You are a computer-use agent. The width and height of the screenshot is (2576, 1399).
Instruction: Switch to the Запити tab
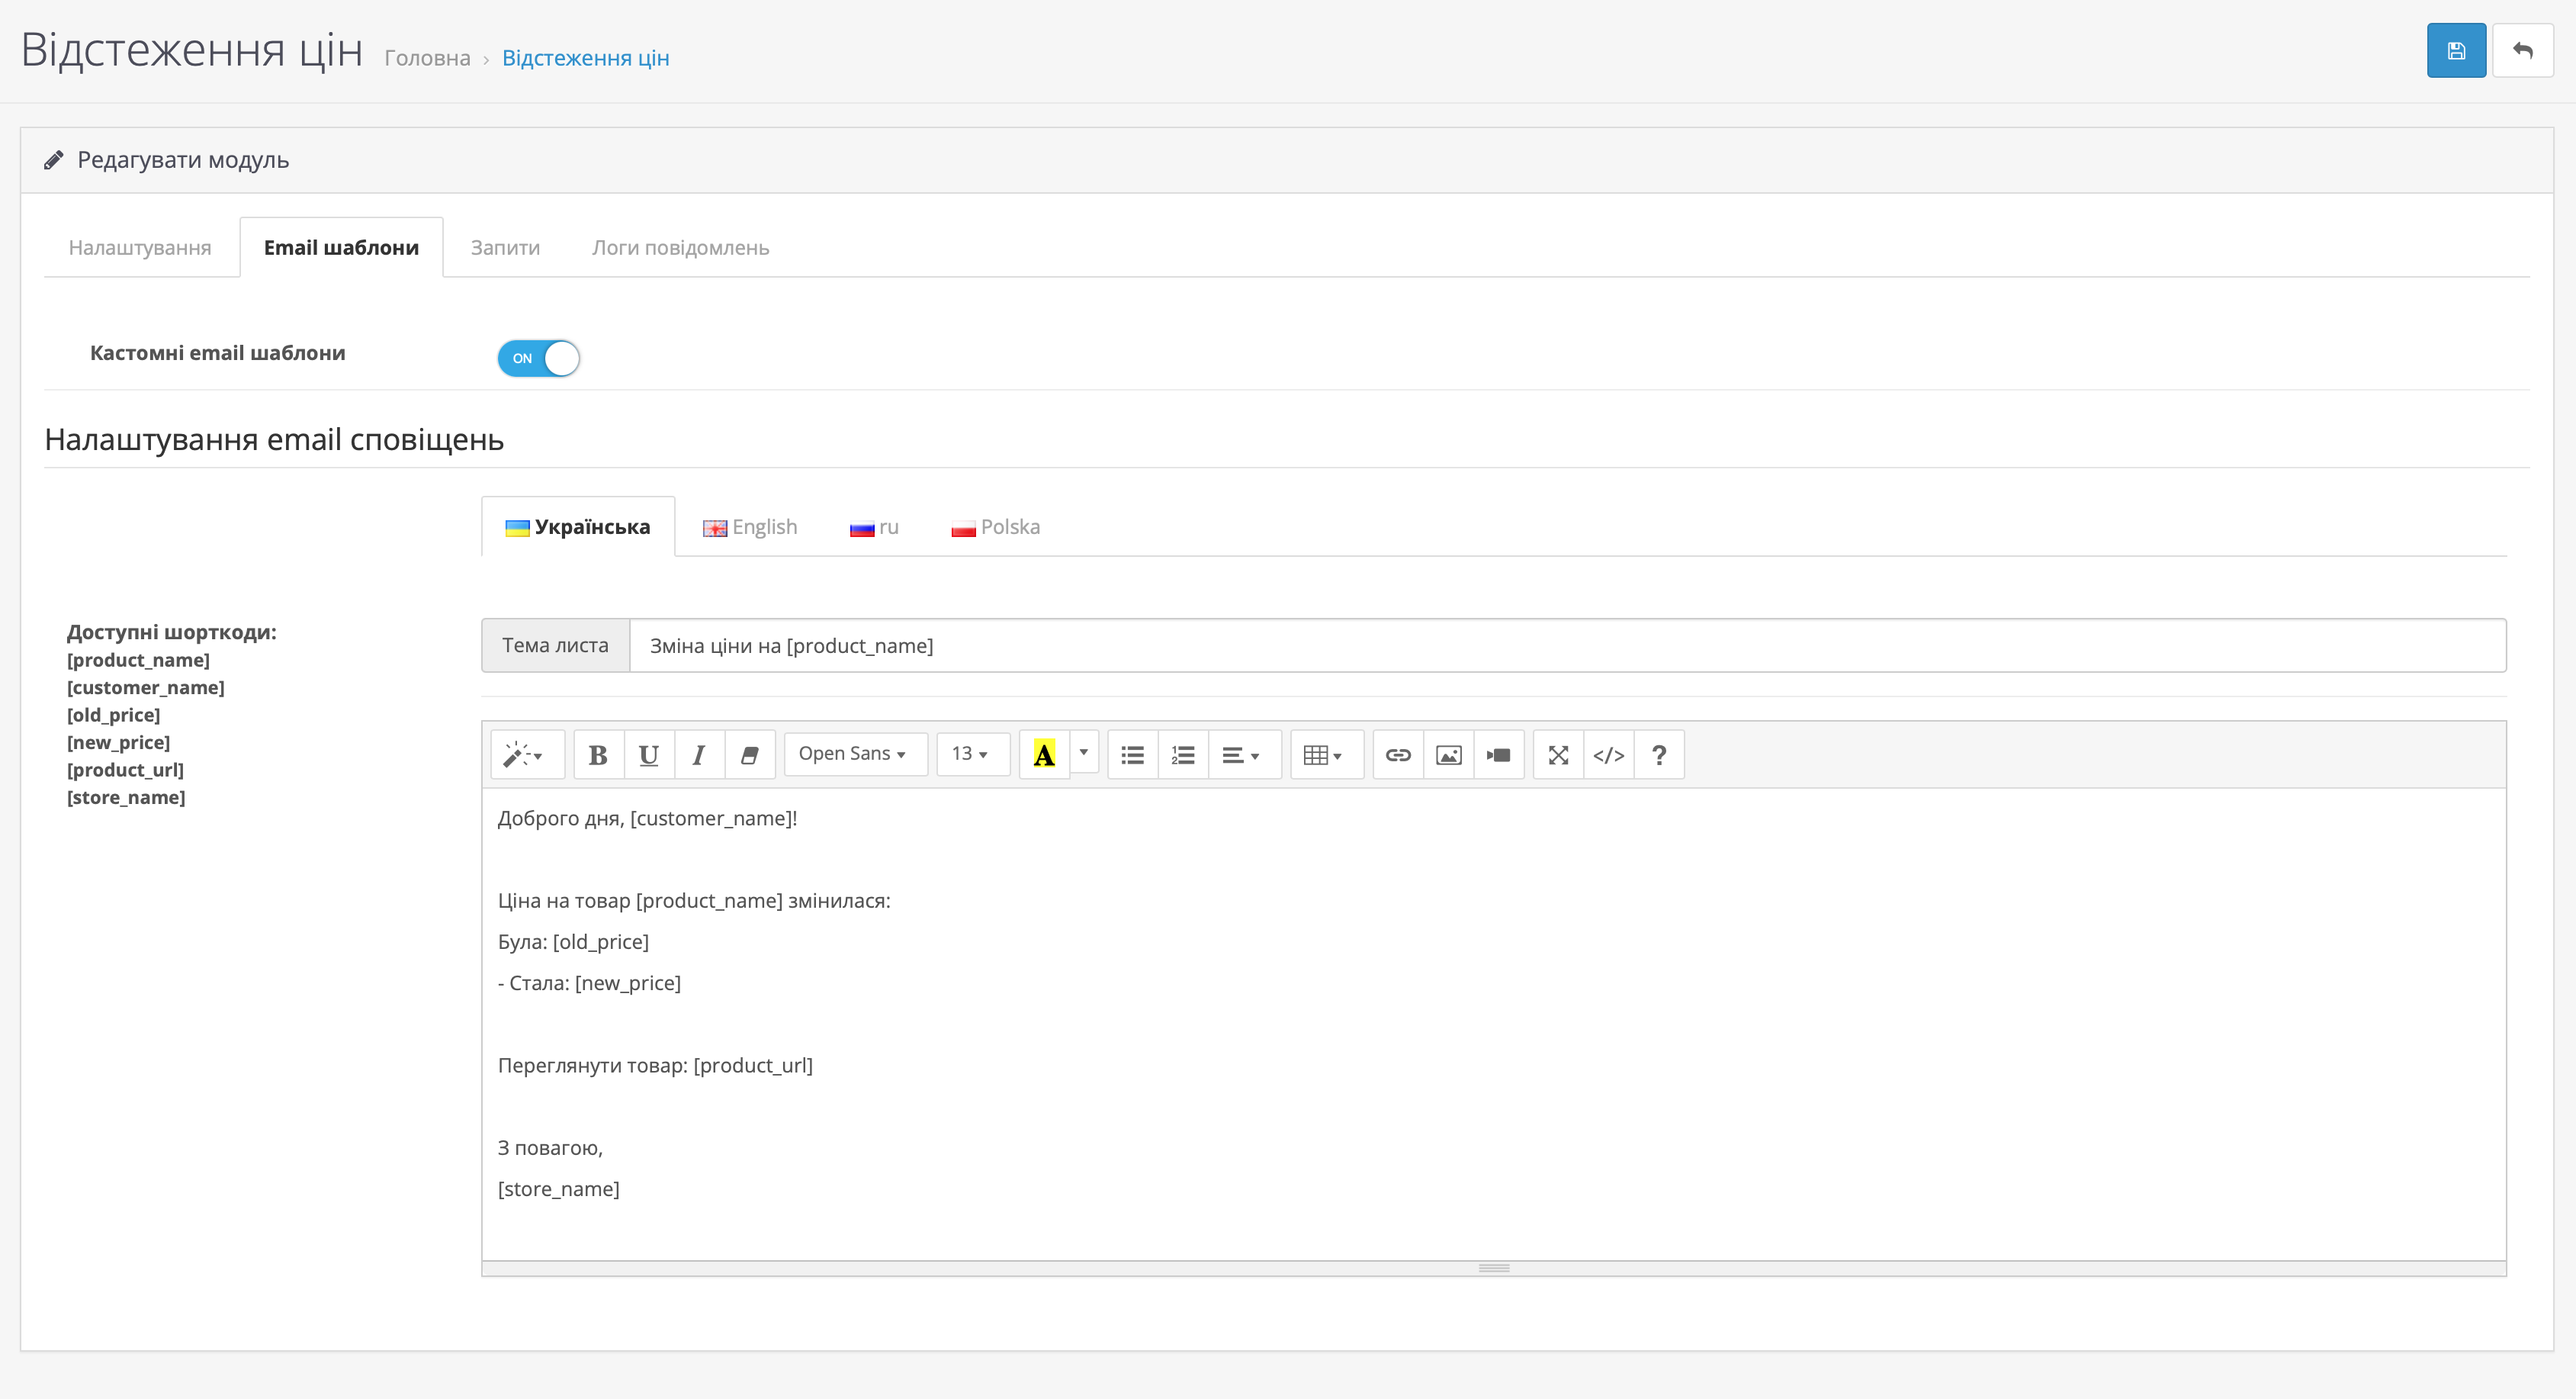[x=505, y=248]
